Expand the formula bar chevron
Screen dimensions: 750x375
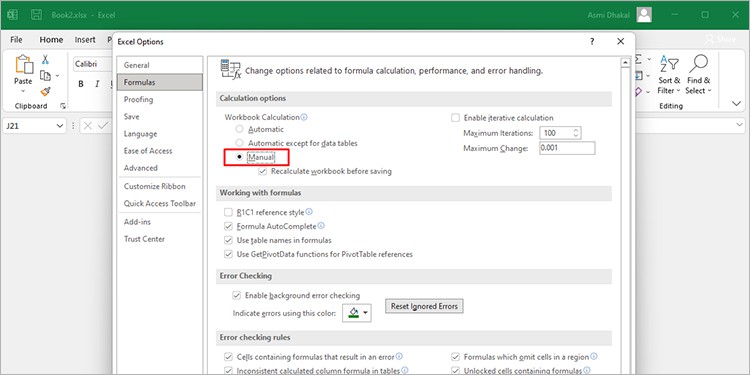point(739,125)
